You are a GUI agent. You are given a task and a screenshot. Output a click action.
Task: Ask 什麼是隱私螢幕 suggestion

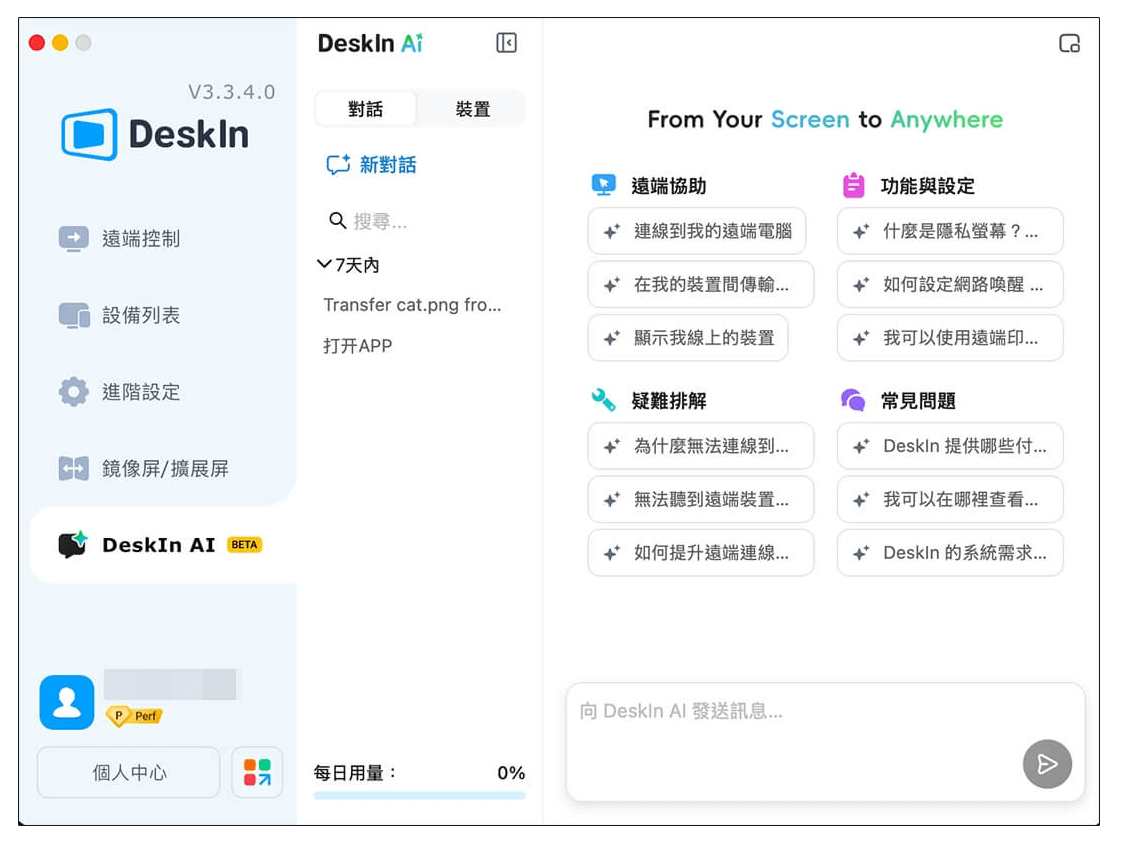(950, 231)
